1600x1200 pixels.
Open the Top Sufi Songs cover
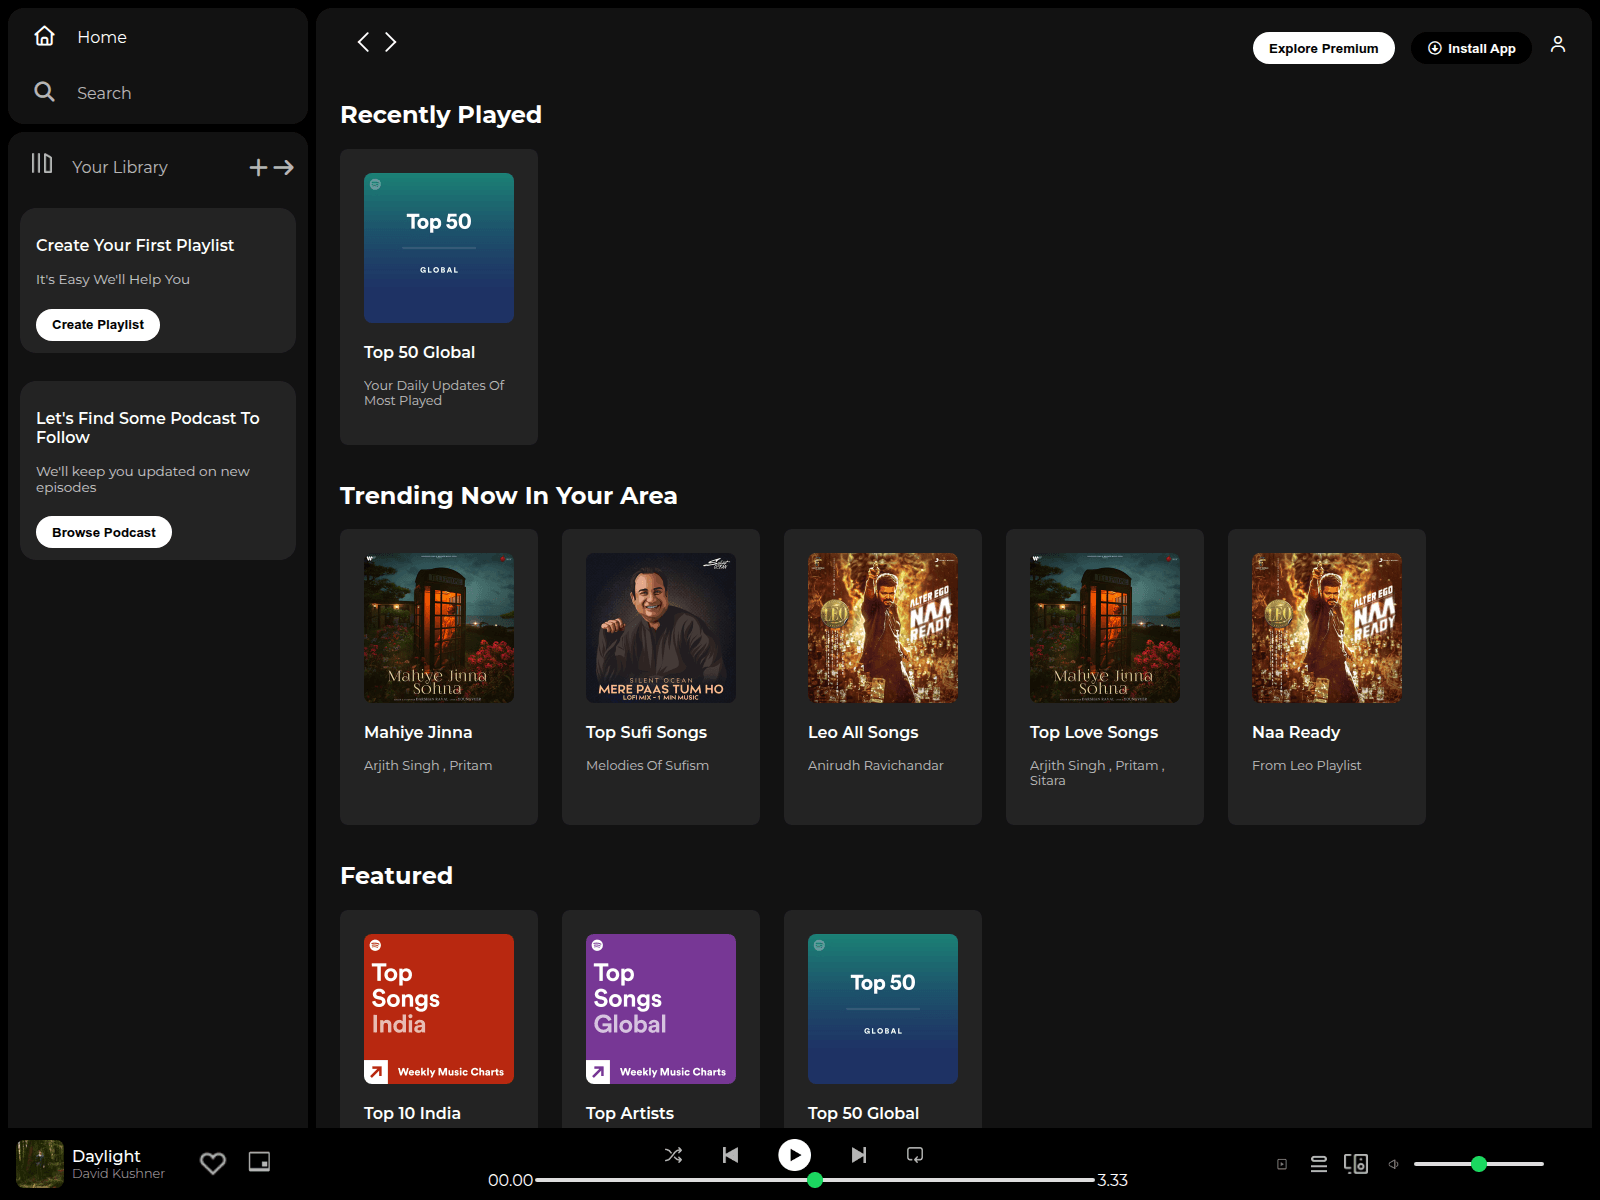661,628
